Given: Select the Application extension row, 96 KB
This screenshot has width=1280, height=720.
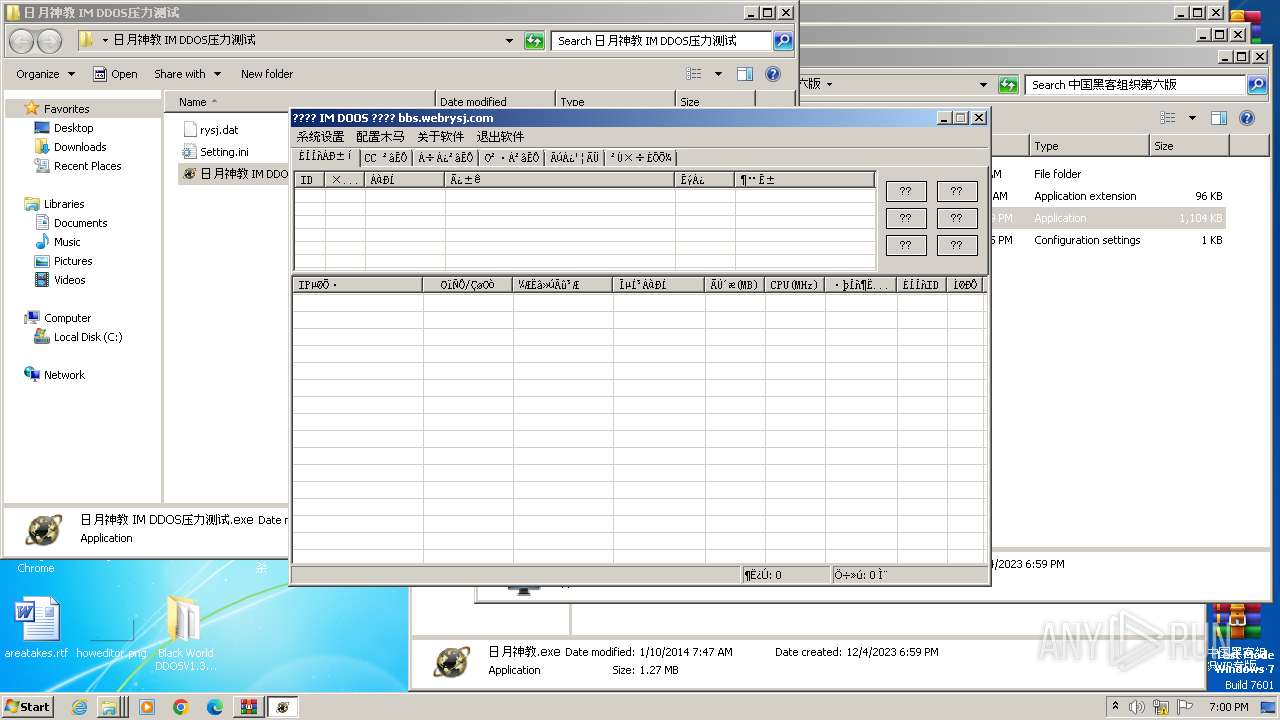Looking at the screenshot, I should coord(1108,196).
